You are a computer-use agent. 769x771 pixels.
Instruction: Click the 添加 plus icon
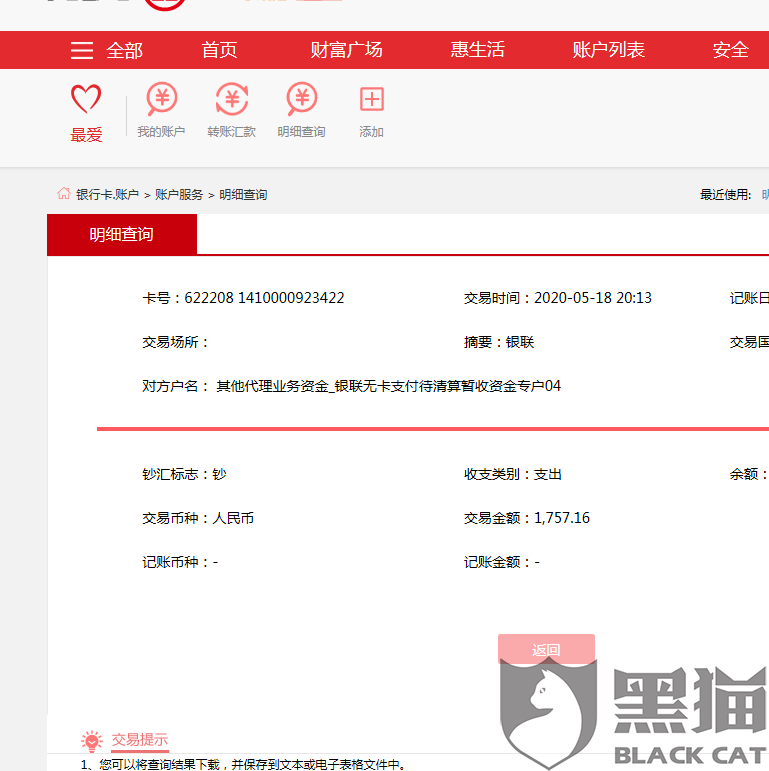tap(372, 99)
